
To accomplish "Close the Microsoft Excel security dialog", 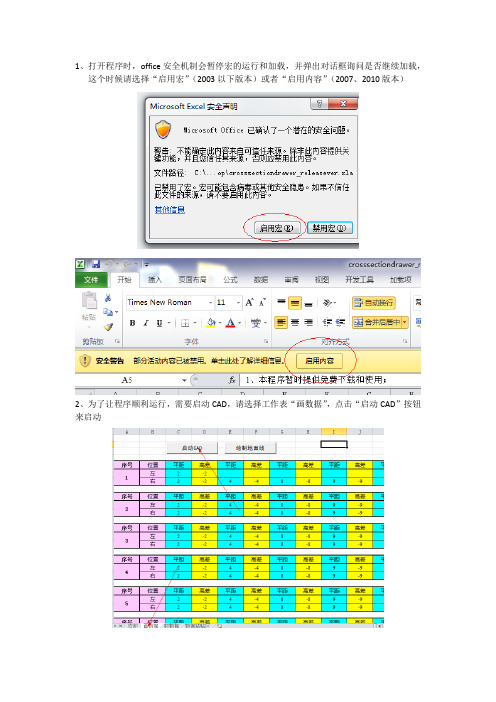I will (x=343, y=104).
